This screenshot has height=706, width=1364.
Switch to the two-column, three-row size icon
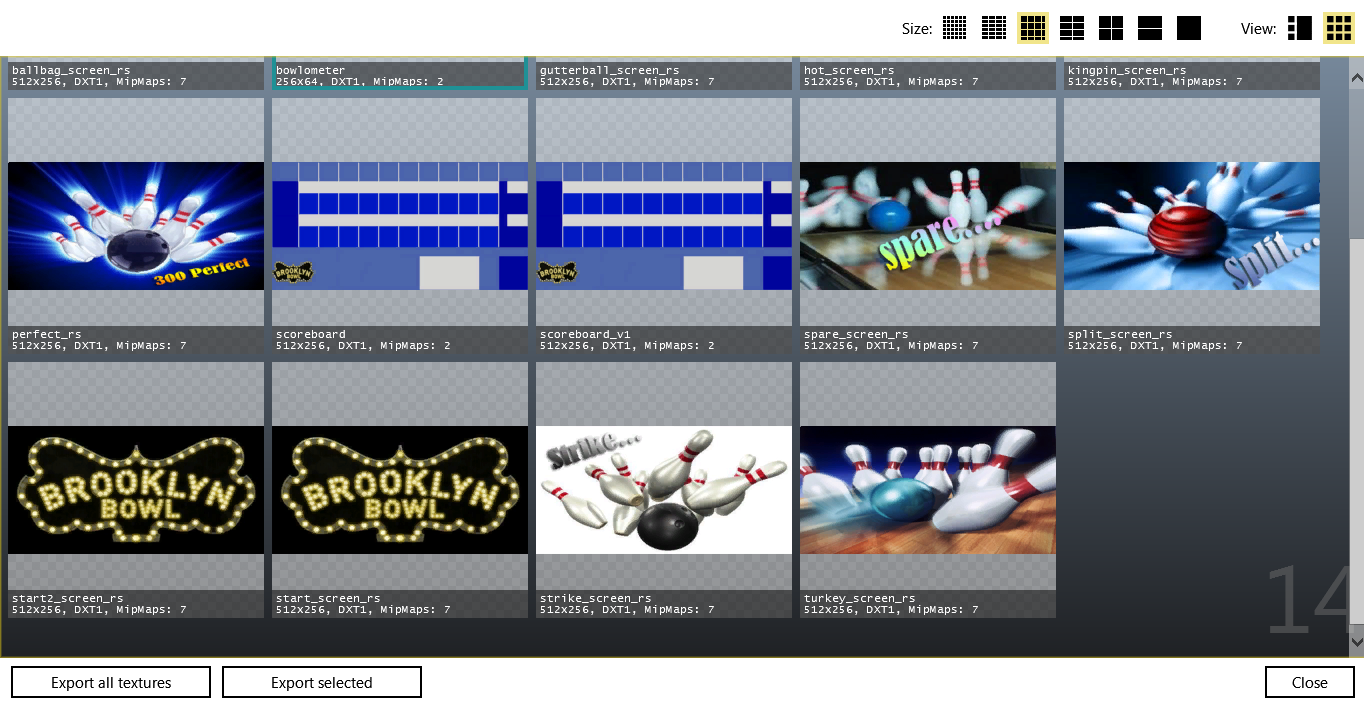[x=1072, y=28]
